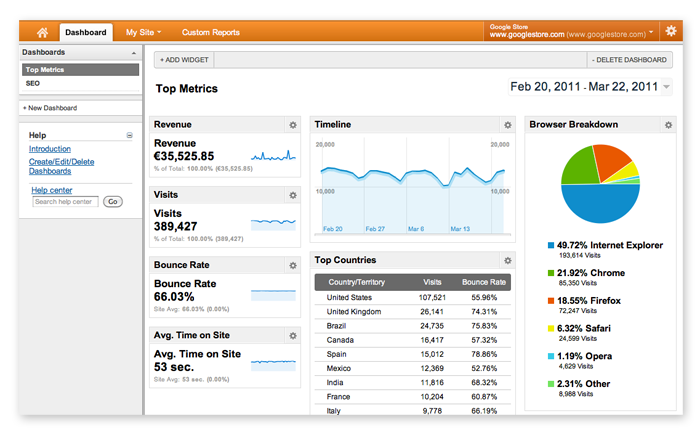Open the Bounce Rate widget settings gear
Viewport: 700px width, 440px height.
point(293,266)
